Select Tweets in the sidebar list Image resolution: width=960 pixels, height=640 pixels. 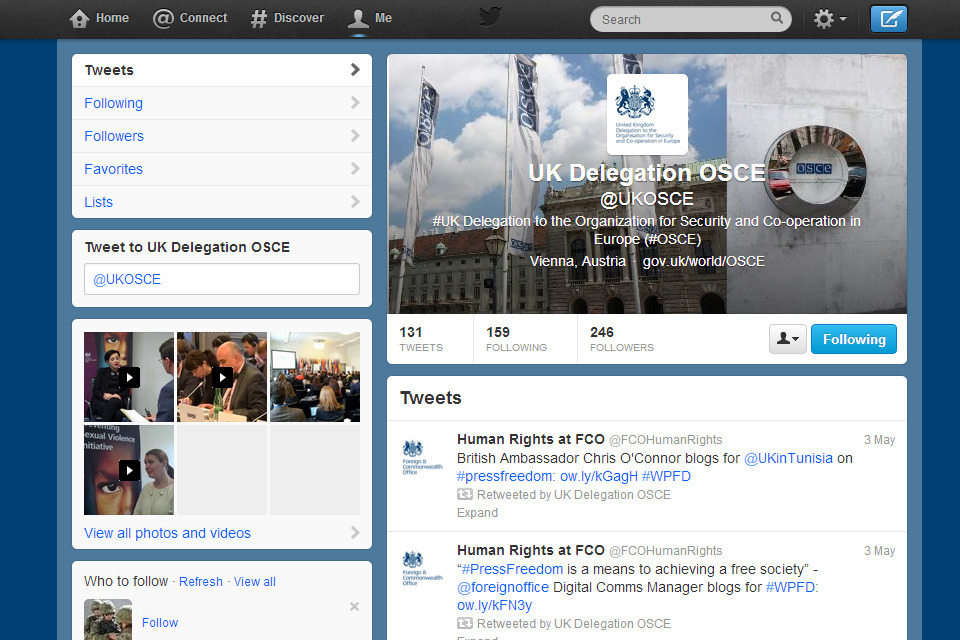222,70
